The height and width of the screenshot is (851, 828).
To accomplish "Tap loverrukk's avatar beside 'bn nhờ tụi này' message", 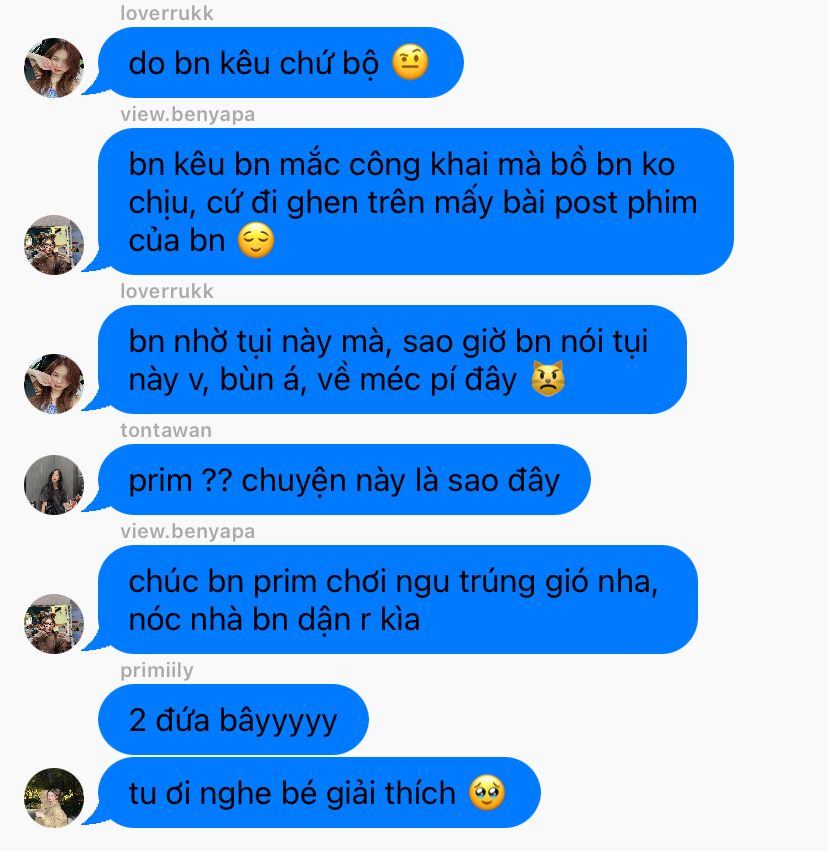I will pyautogui.click(x=54, y=384).
